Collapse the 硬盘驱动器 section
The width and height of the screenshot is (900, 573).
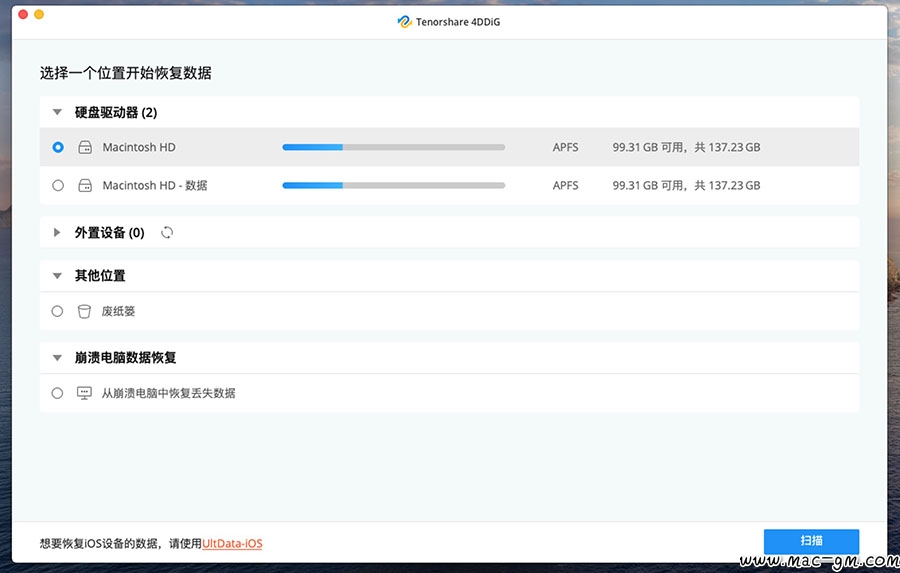[57, 113]
